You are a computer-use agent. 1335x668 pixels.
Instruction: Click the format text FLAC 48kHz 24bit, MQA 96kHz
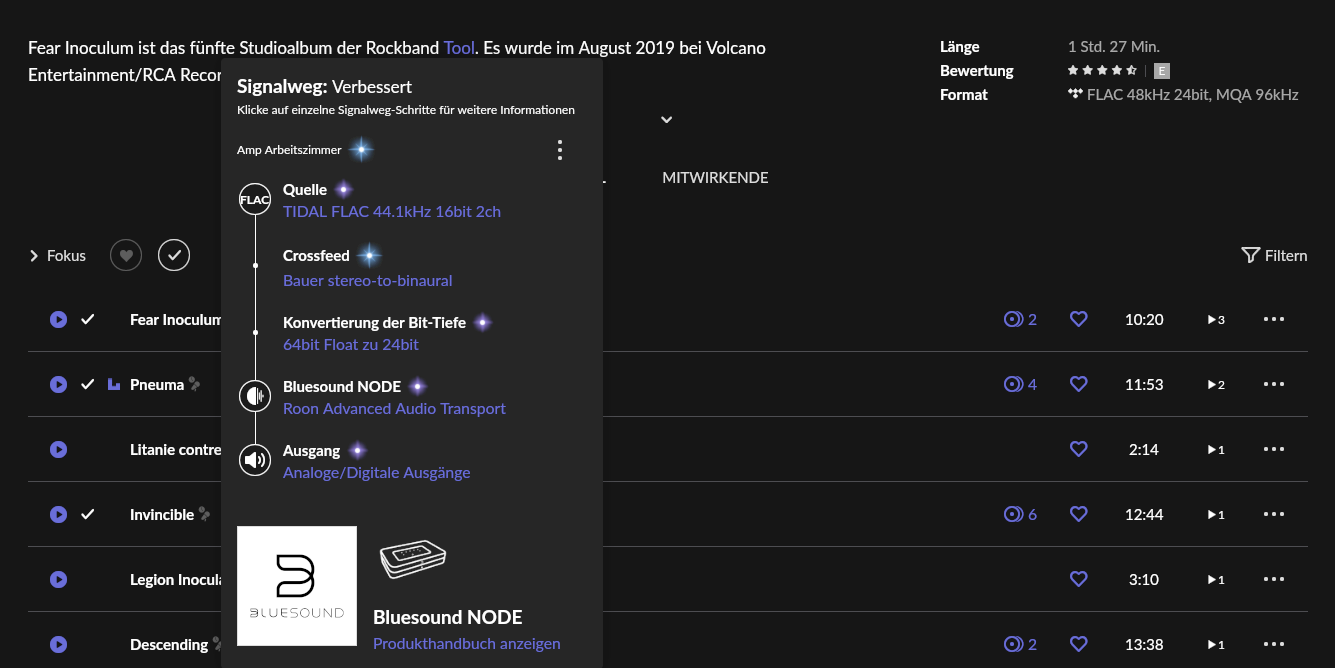(x=1193, y=95)
